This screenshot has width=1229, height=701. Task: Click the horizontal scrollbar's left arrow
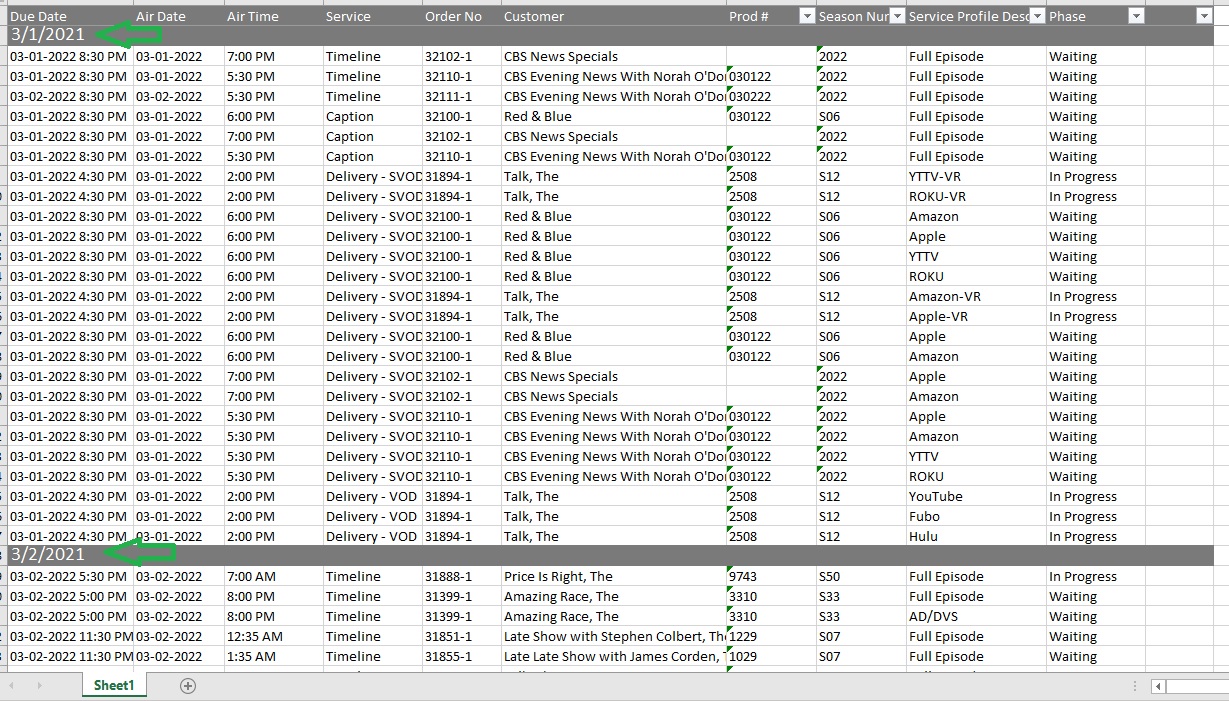click(x=1158, y=686)
